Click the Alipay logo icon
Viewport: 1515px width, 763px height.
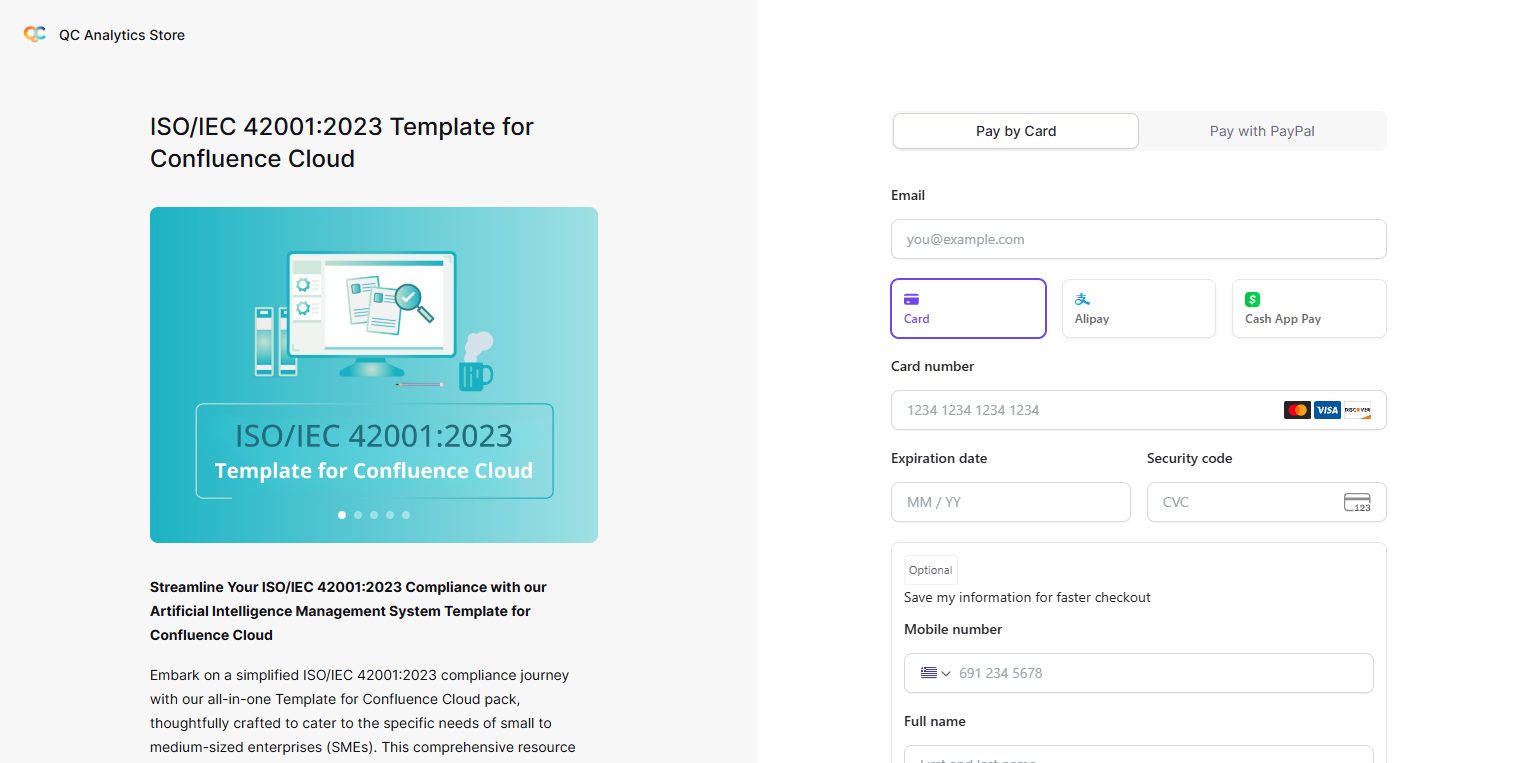[x=1082, y=299]
